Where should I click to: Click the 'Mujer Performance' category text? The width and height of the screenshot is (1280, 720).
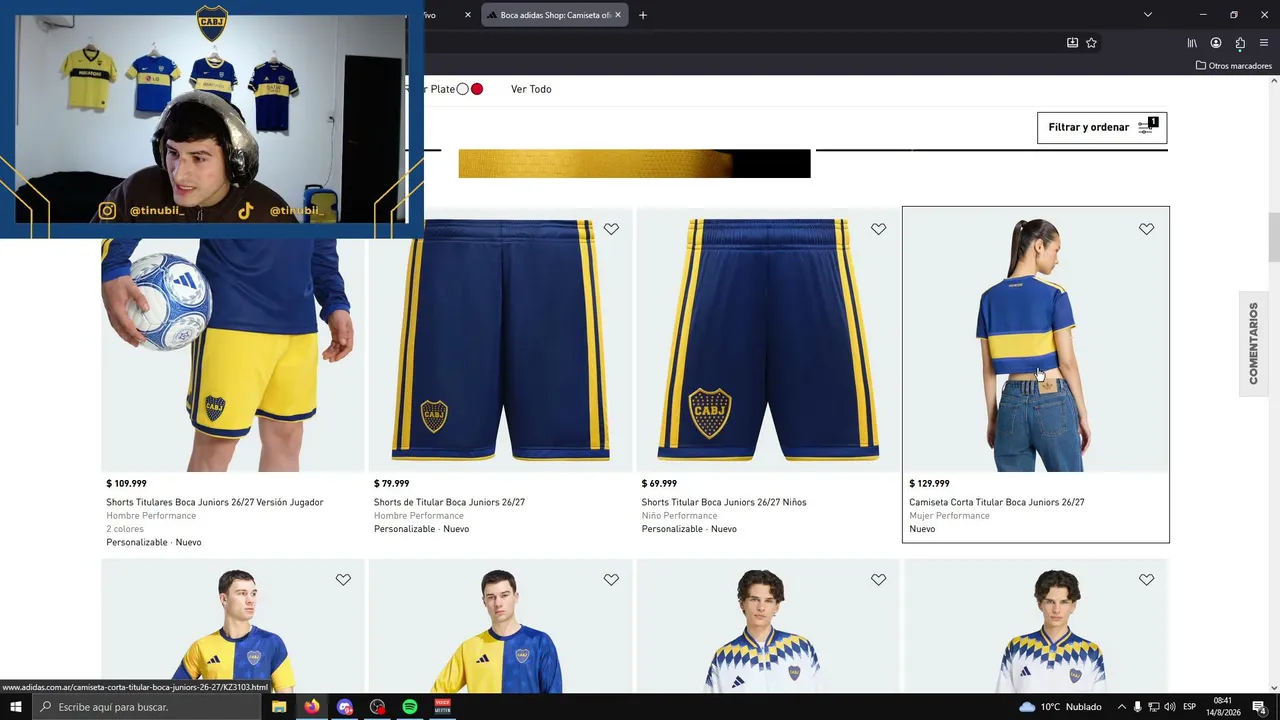tap(949, 516)
